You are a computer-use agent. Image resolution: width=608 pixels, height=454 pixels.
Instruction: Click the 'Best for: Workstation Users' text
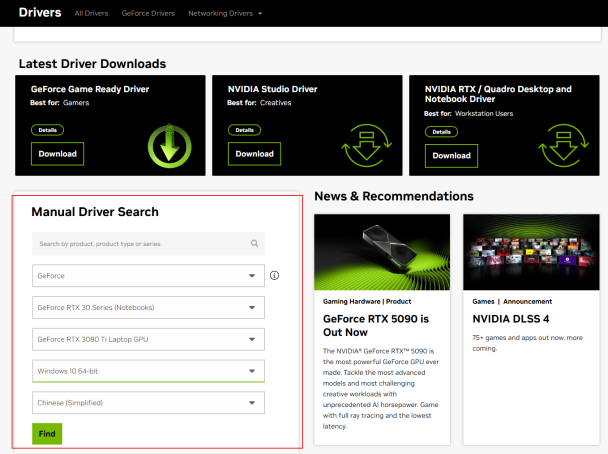click(468, 114)
